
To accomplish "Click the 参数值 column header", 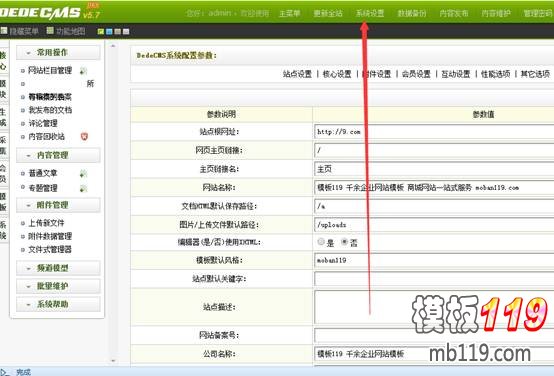I will 483,114.
